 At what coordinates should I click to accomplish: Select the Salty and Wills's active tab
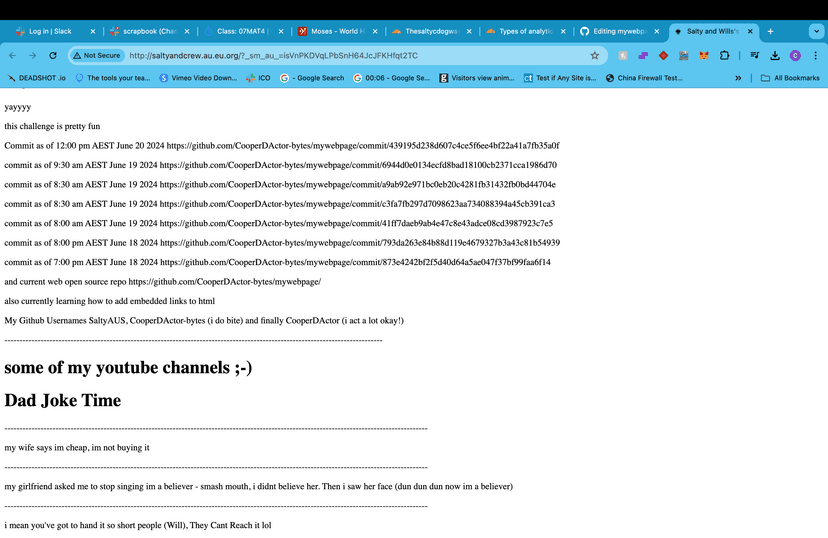point(712,31)
